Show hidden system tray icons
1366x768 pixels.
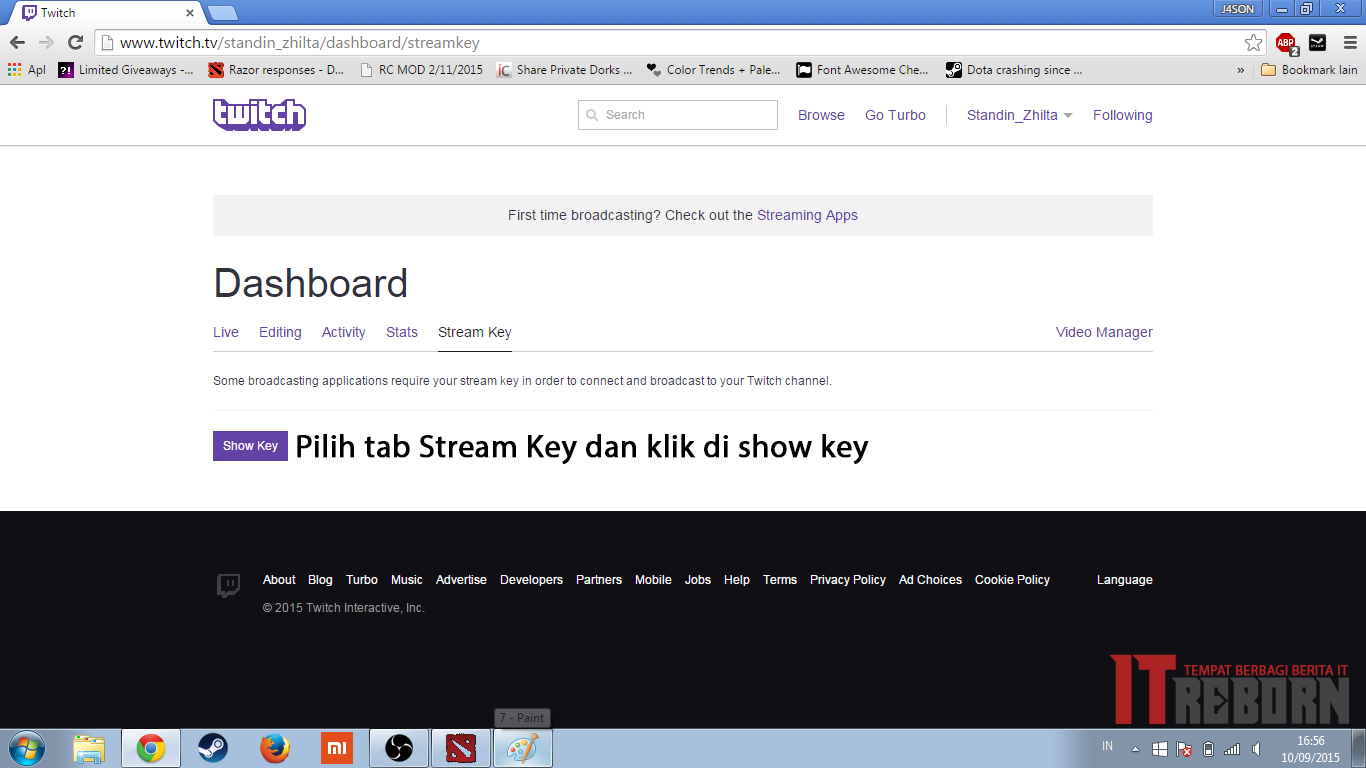(x=1135, y=749)
